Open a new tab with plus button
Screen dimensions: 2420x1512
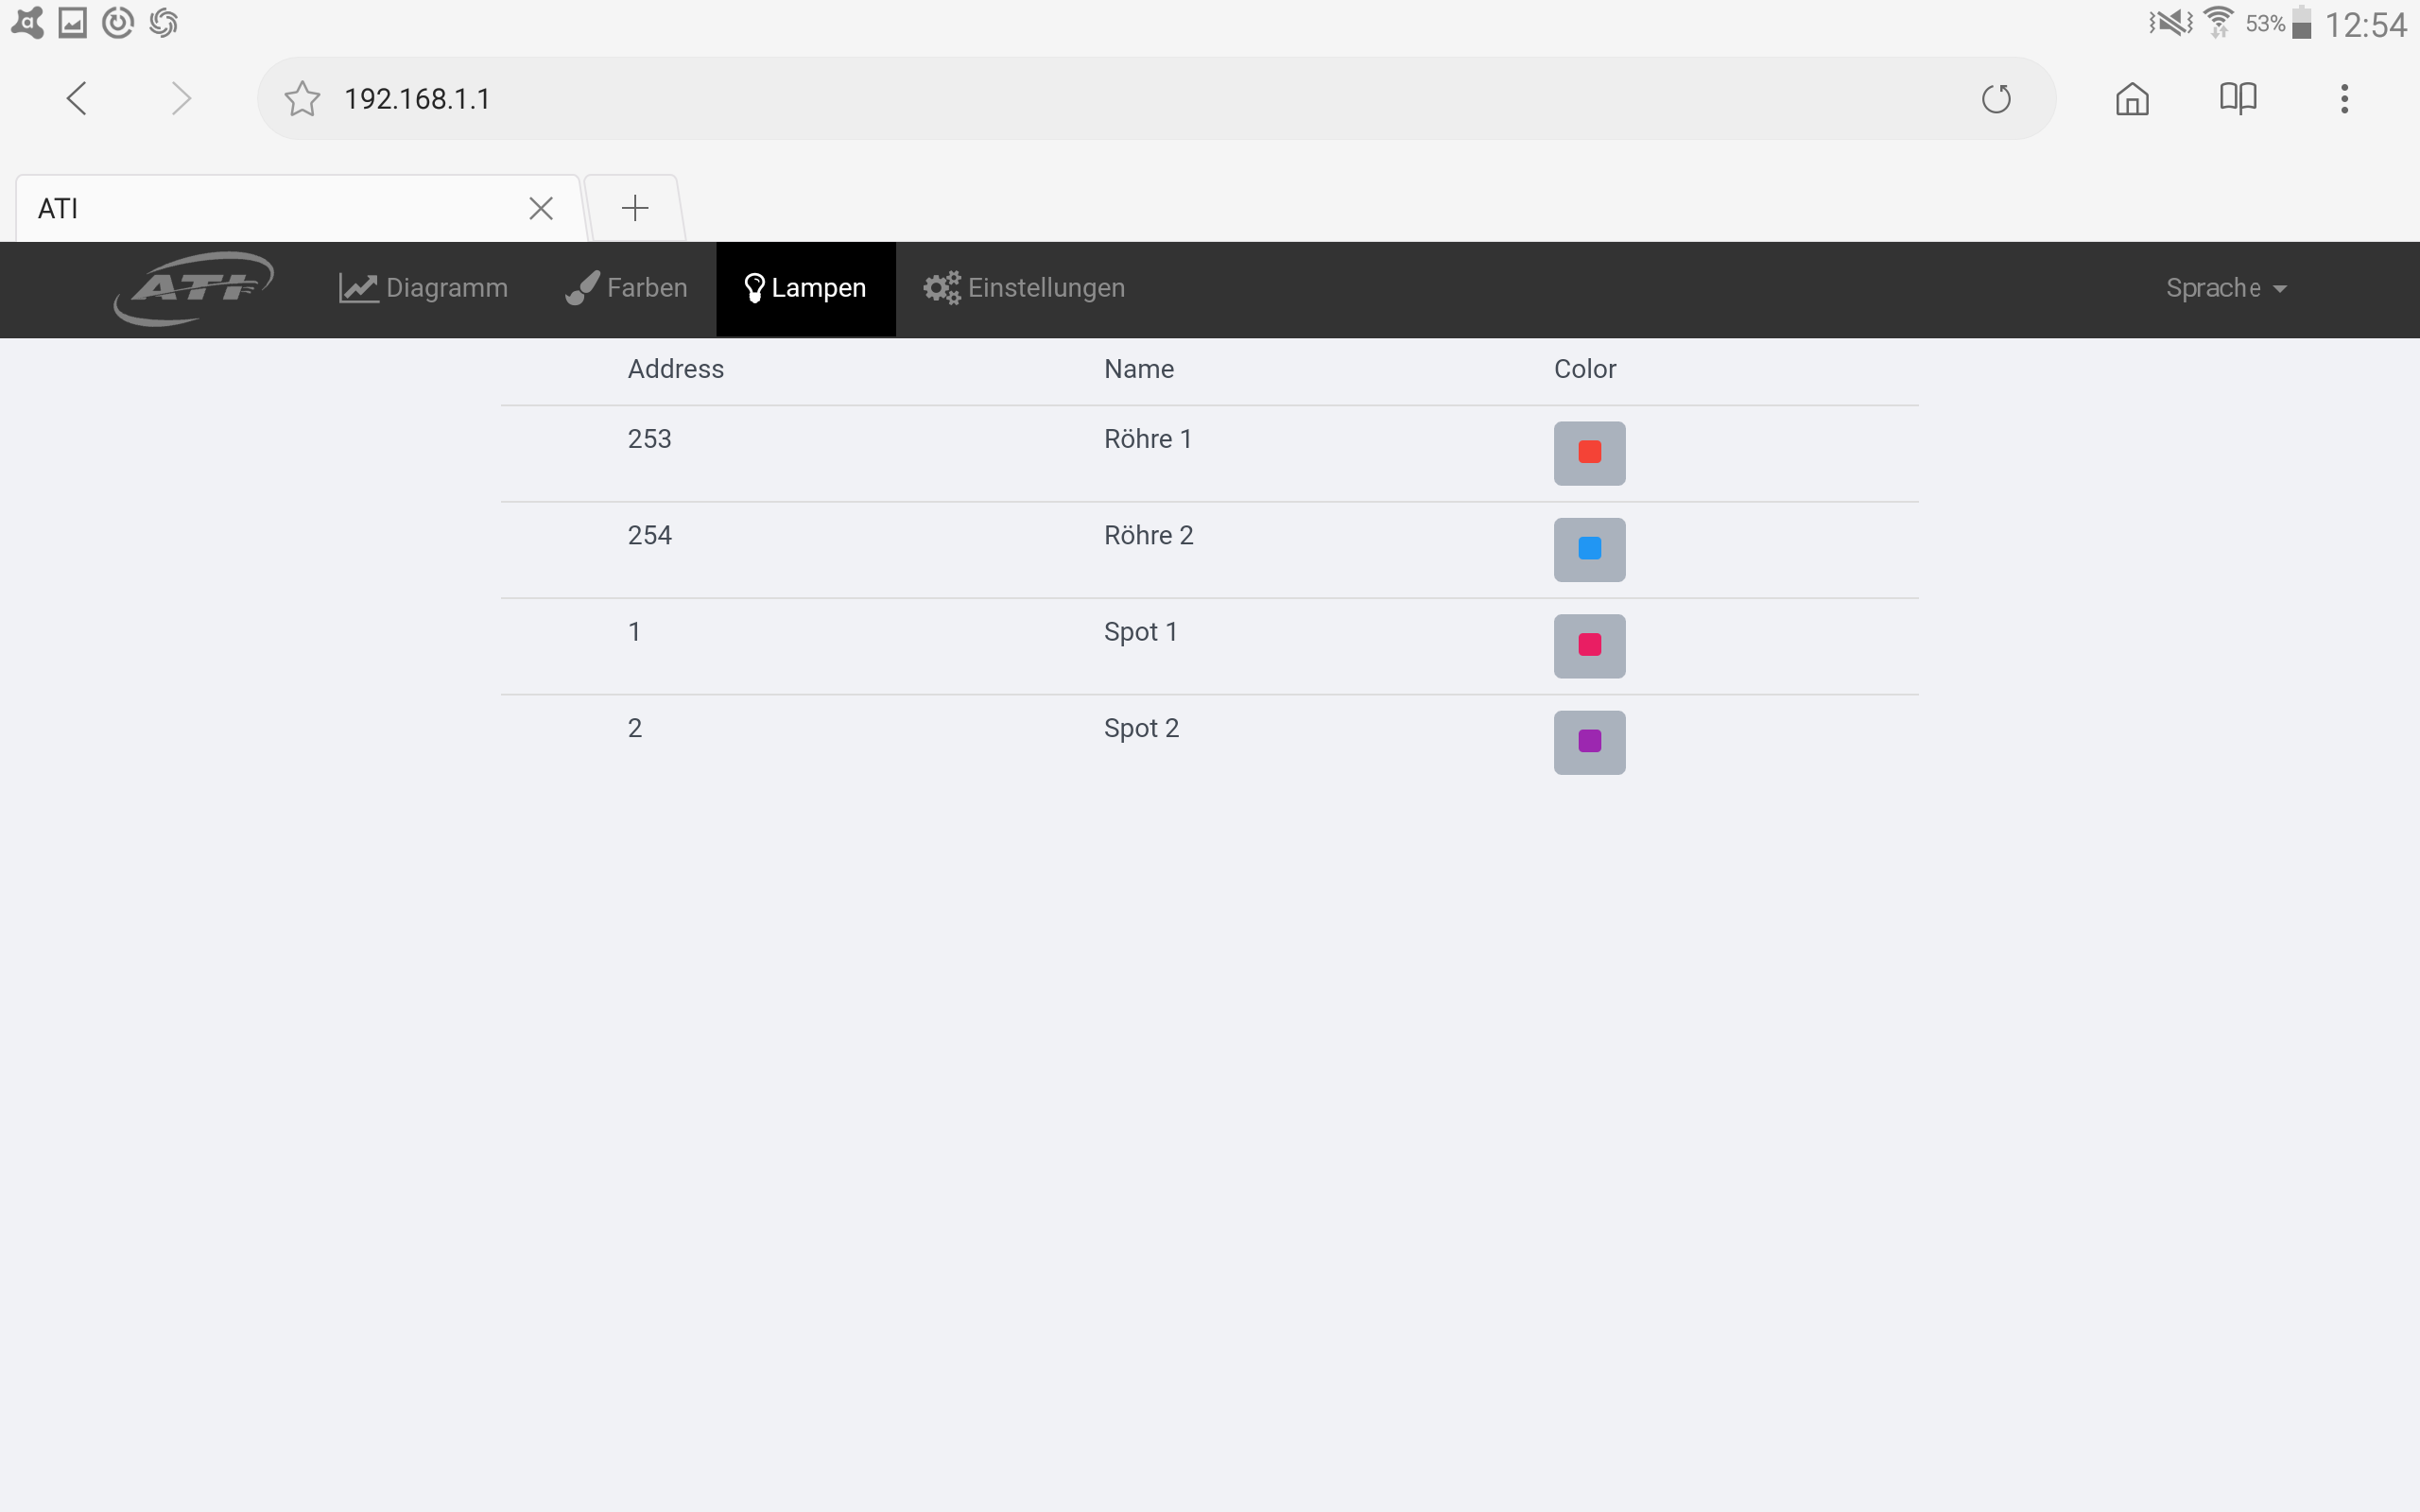[635, 208]
